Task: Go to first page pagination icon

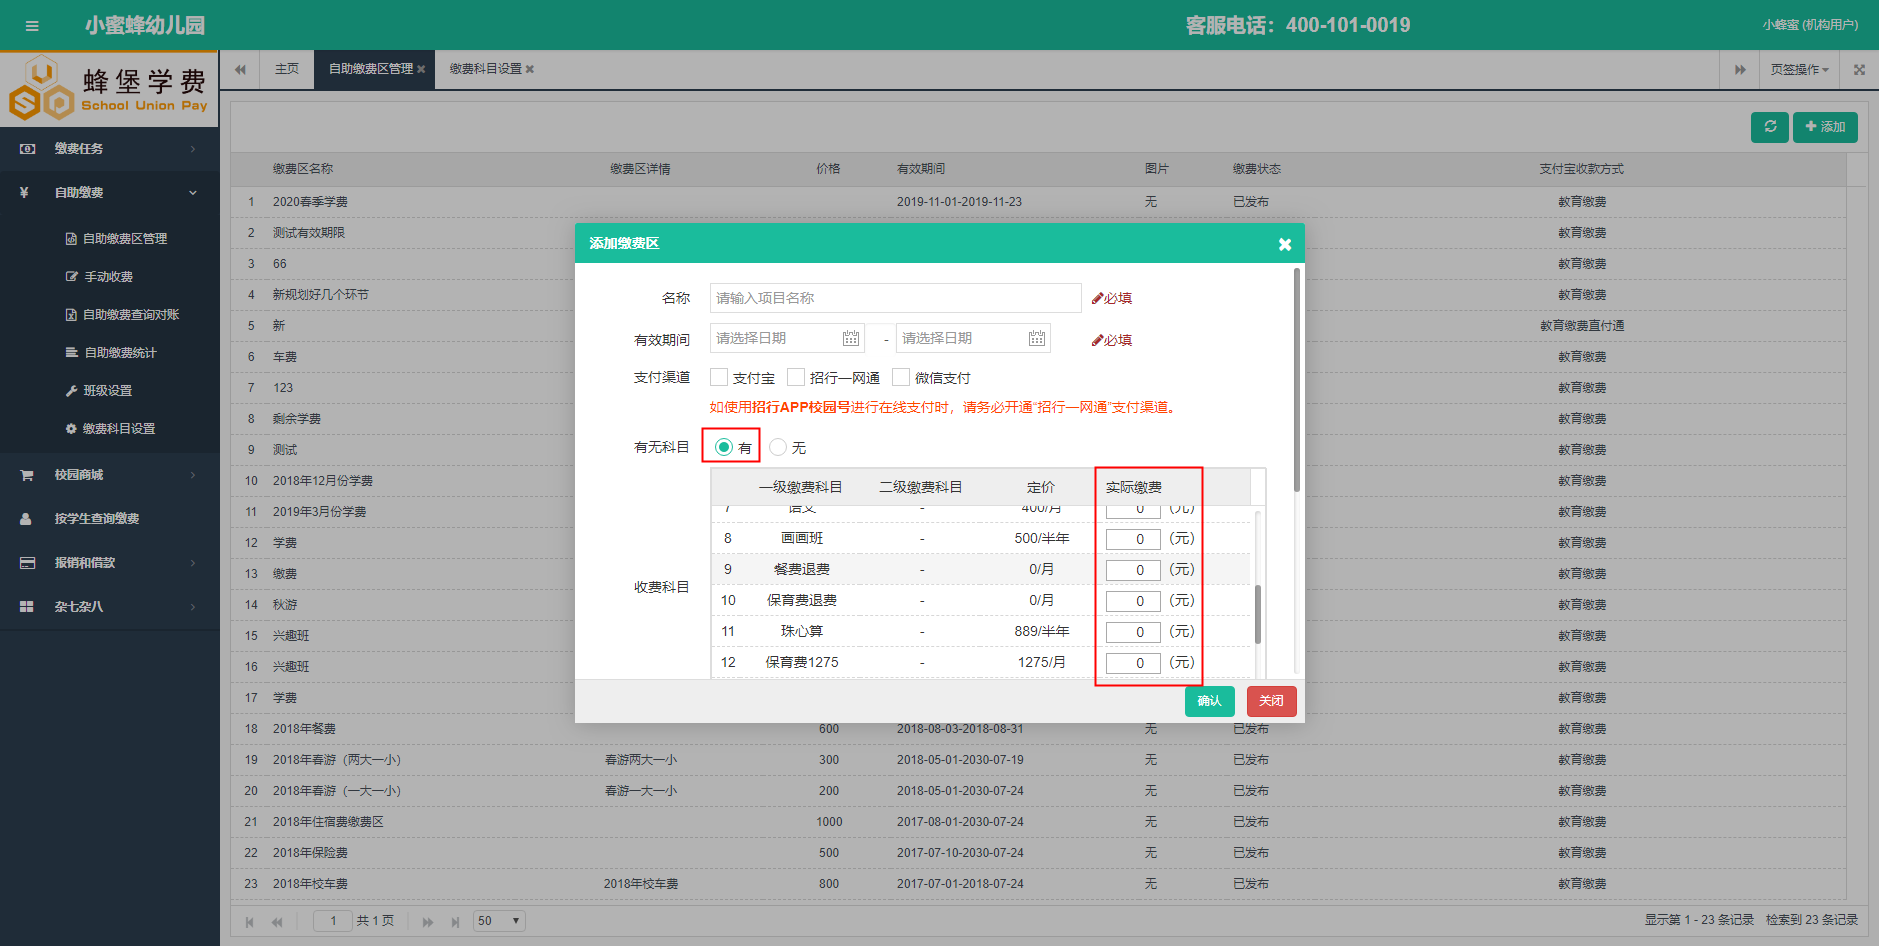Action: [250, 922]
